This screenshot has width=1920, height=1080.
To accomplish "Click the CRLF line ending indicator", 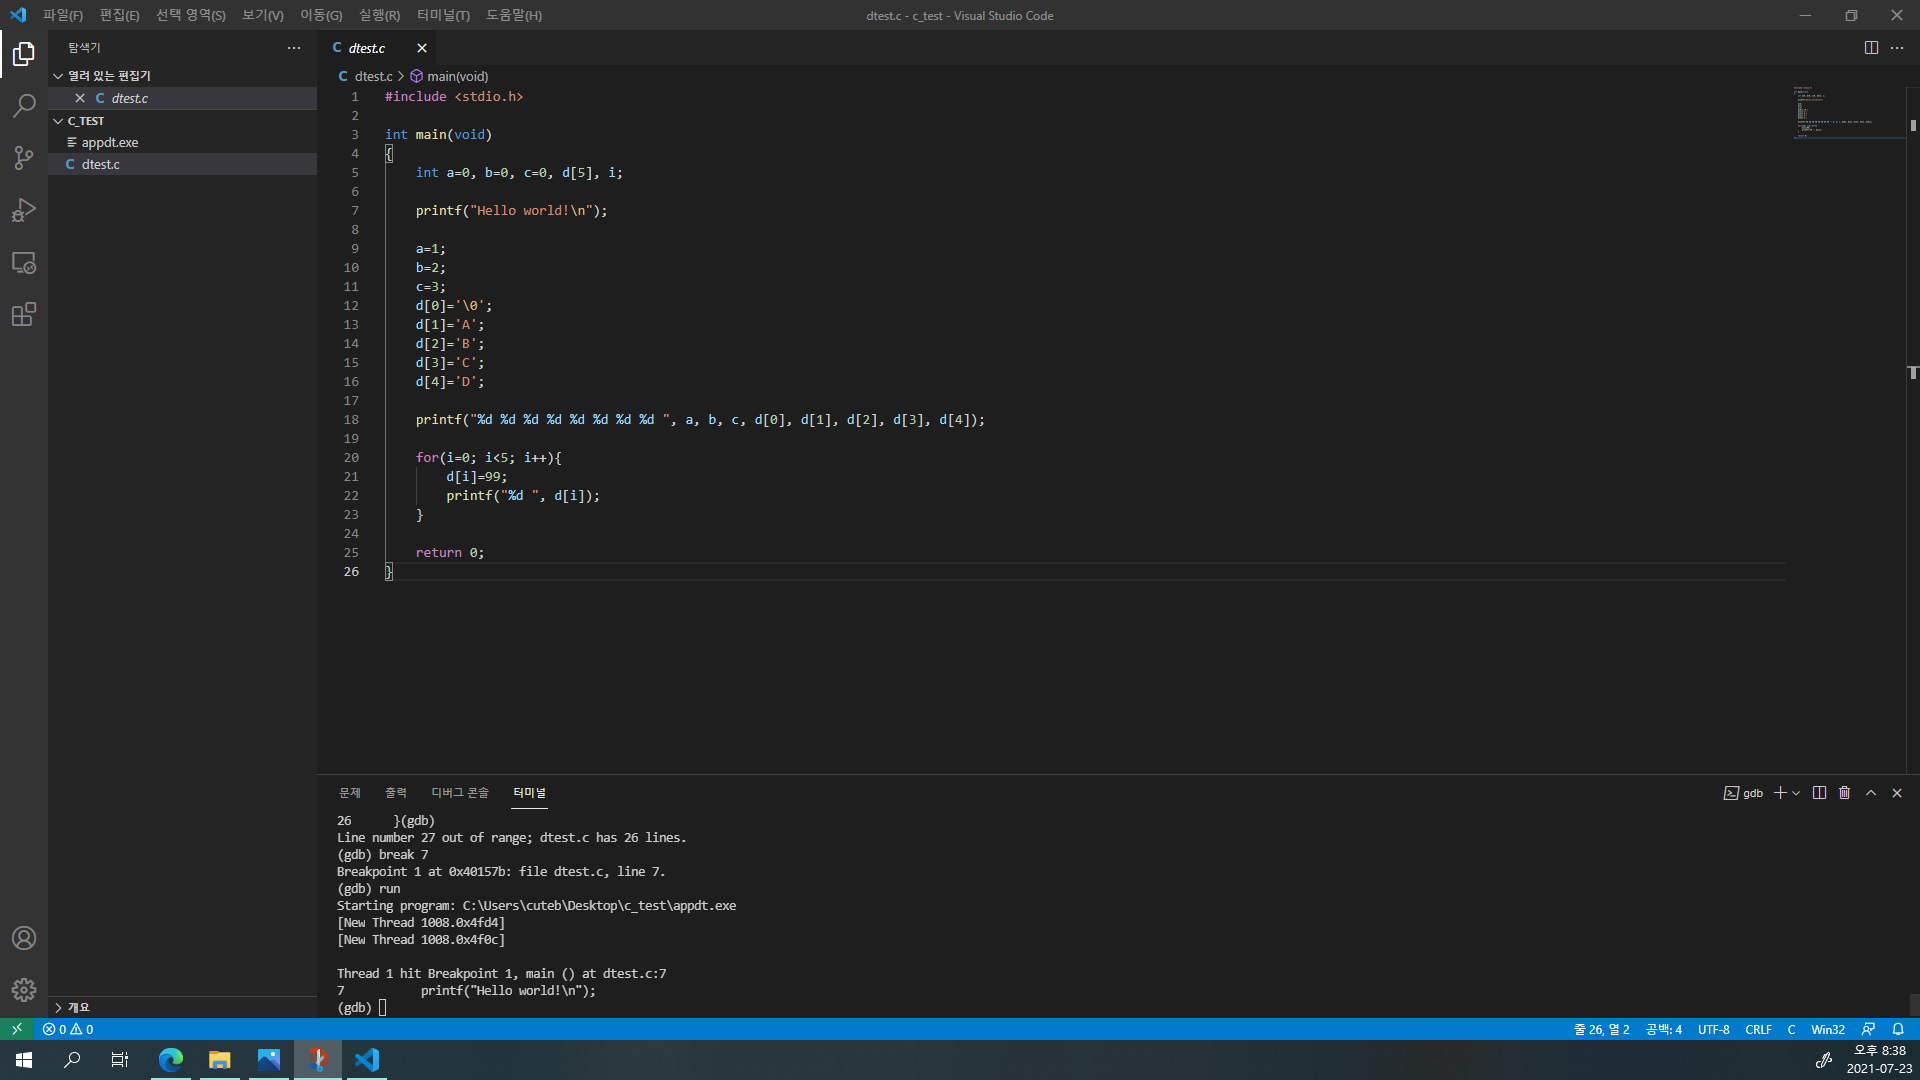I will [1758, 1029].
